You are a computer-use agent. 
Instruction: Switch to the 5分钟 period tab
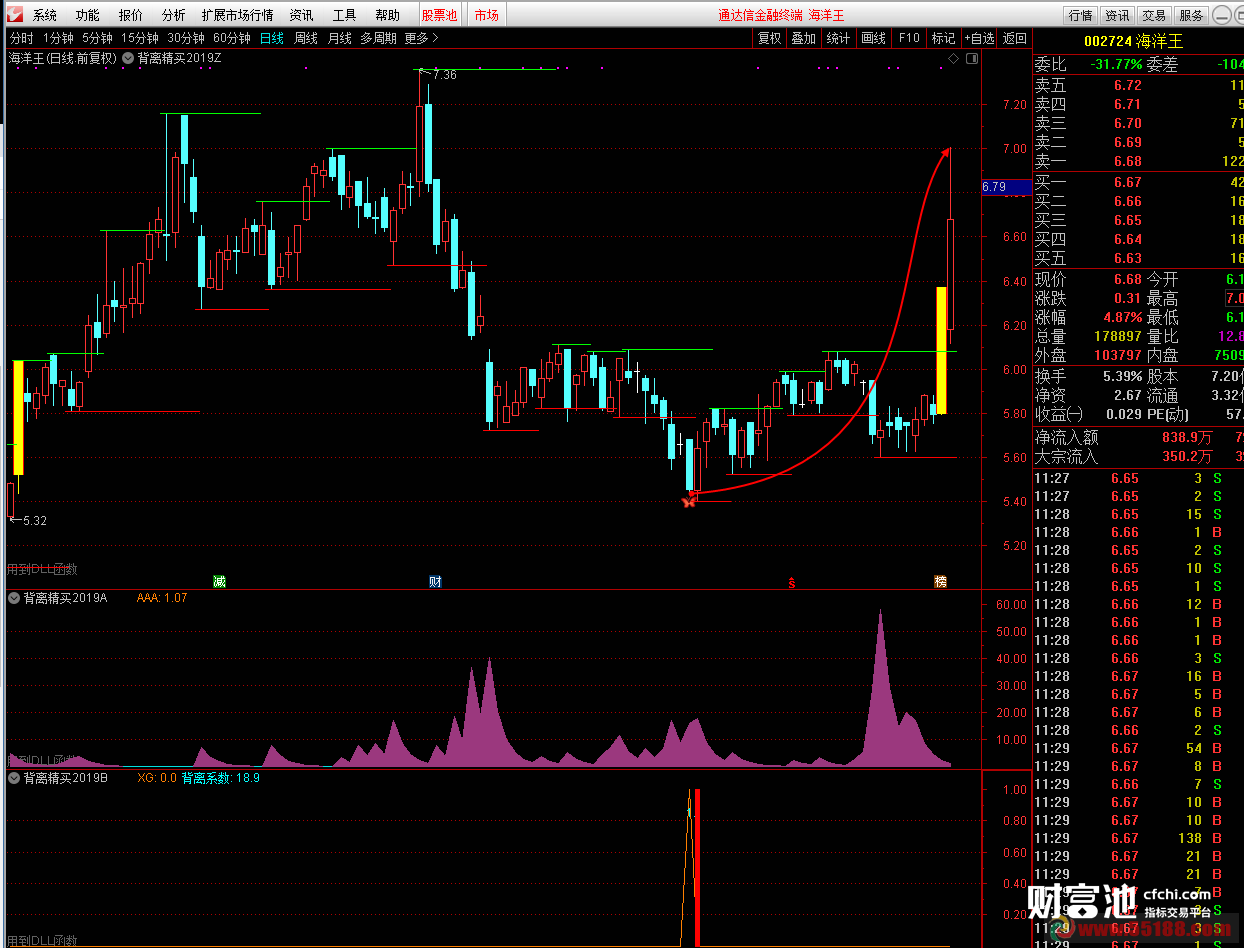point(97,38)
